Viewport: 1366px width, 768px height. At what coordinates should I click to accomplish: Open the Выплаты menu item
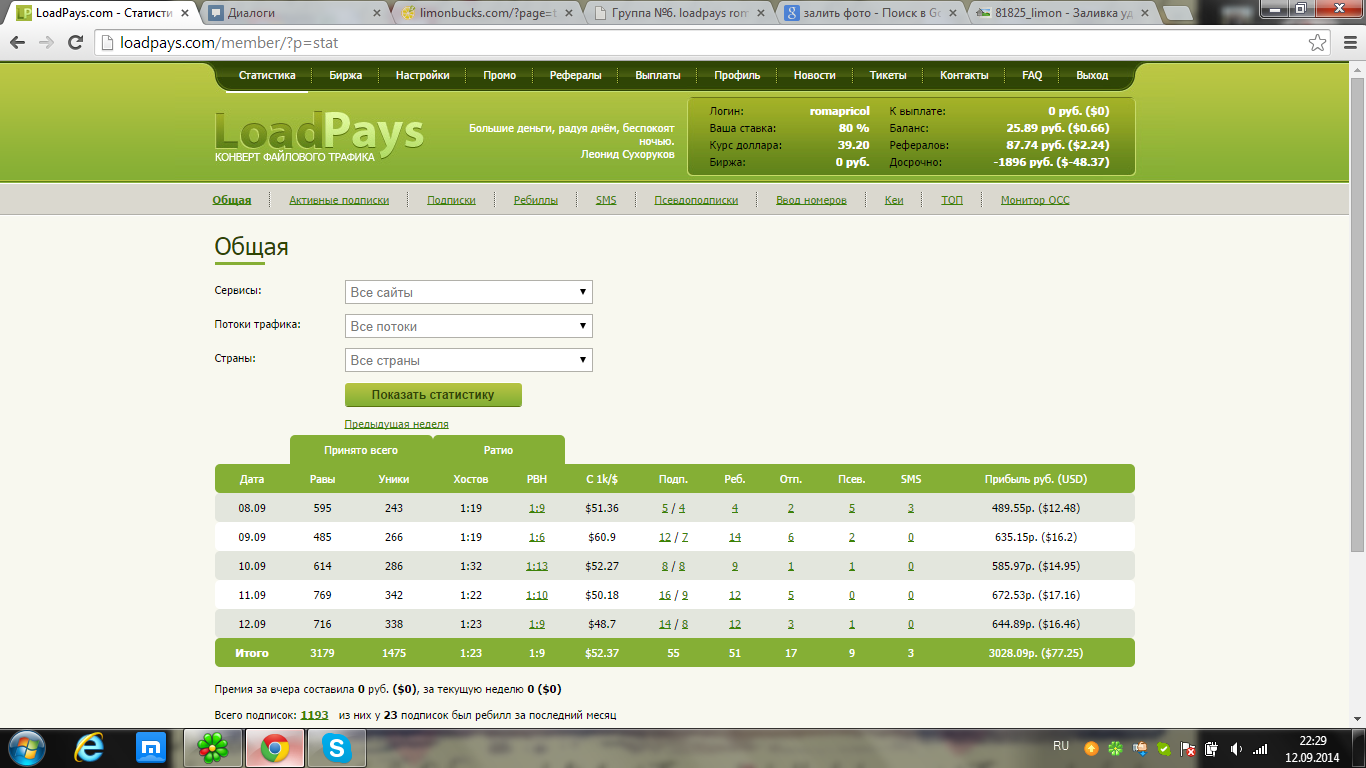657,75
